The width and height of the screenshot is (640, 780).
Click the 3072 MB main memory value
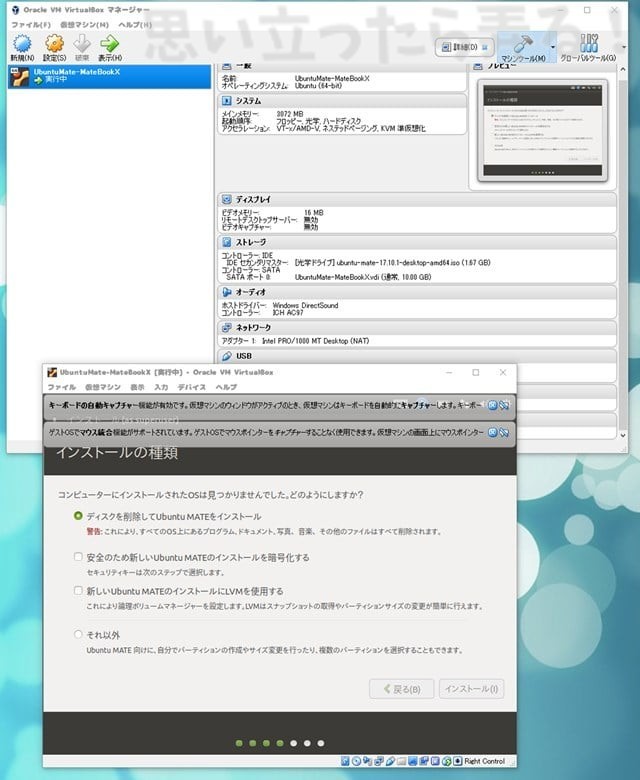coord(290,114)
